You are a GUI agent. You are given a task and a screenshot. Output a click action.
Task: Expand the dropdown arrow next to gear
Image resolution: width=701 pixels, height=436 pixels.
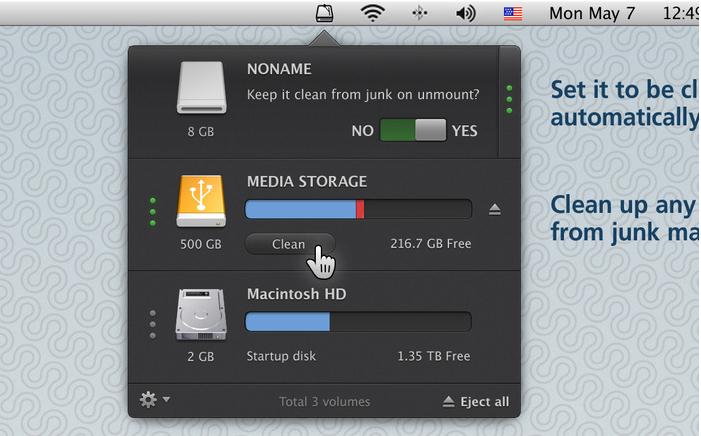pos(166,398)
